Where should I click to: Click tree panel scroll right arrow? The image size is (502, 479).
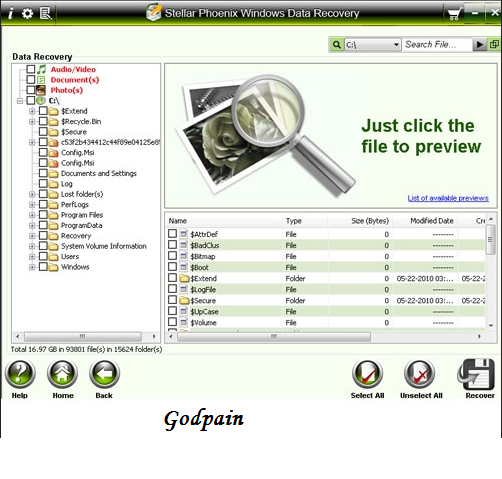(x=154, y=336)
